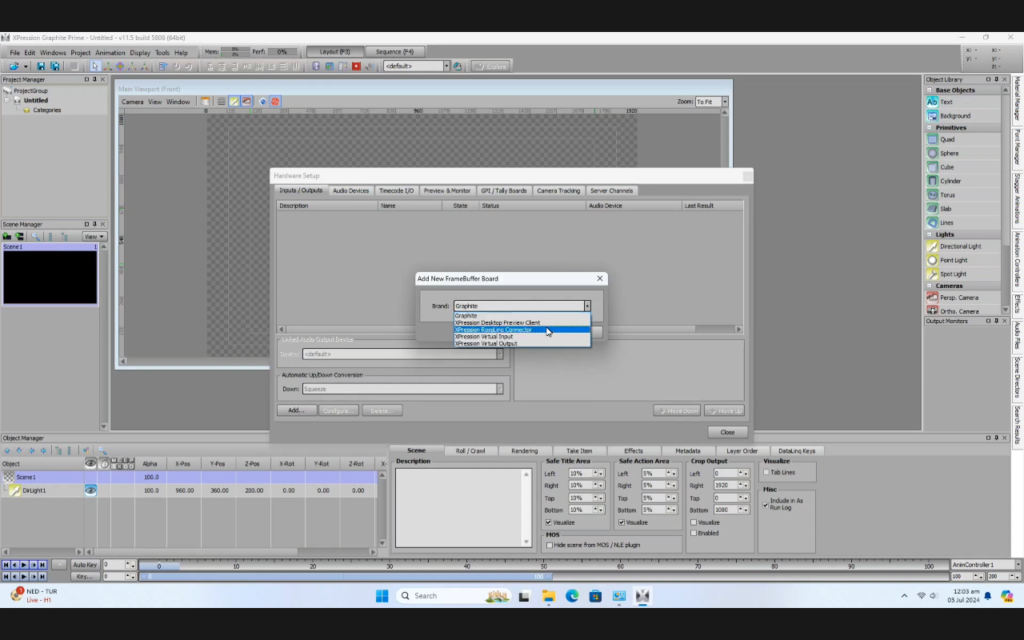Switch to the Preview & Monitor tab
Screen dimensions: 1024x640
[447, 191]
